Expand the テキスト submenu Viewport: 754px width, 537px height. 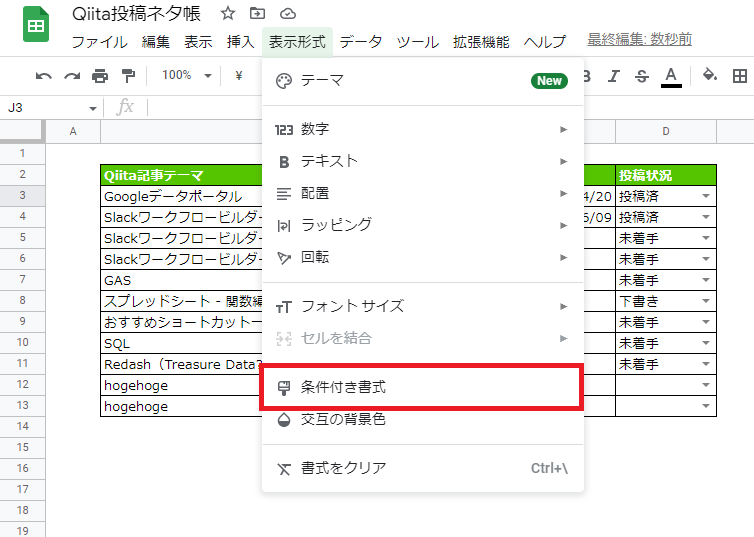(x=423, y=162)
